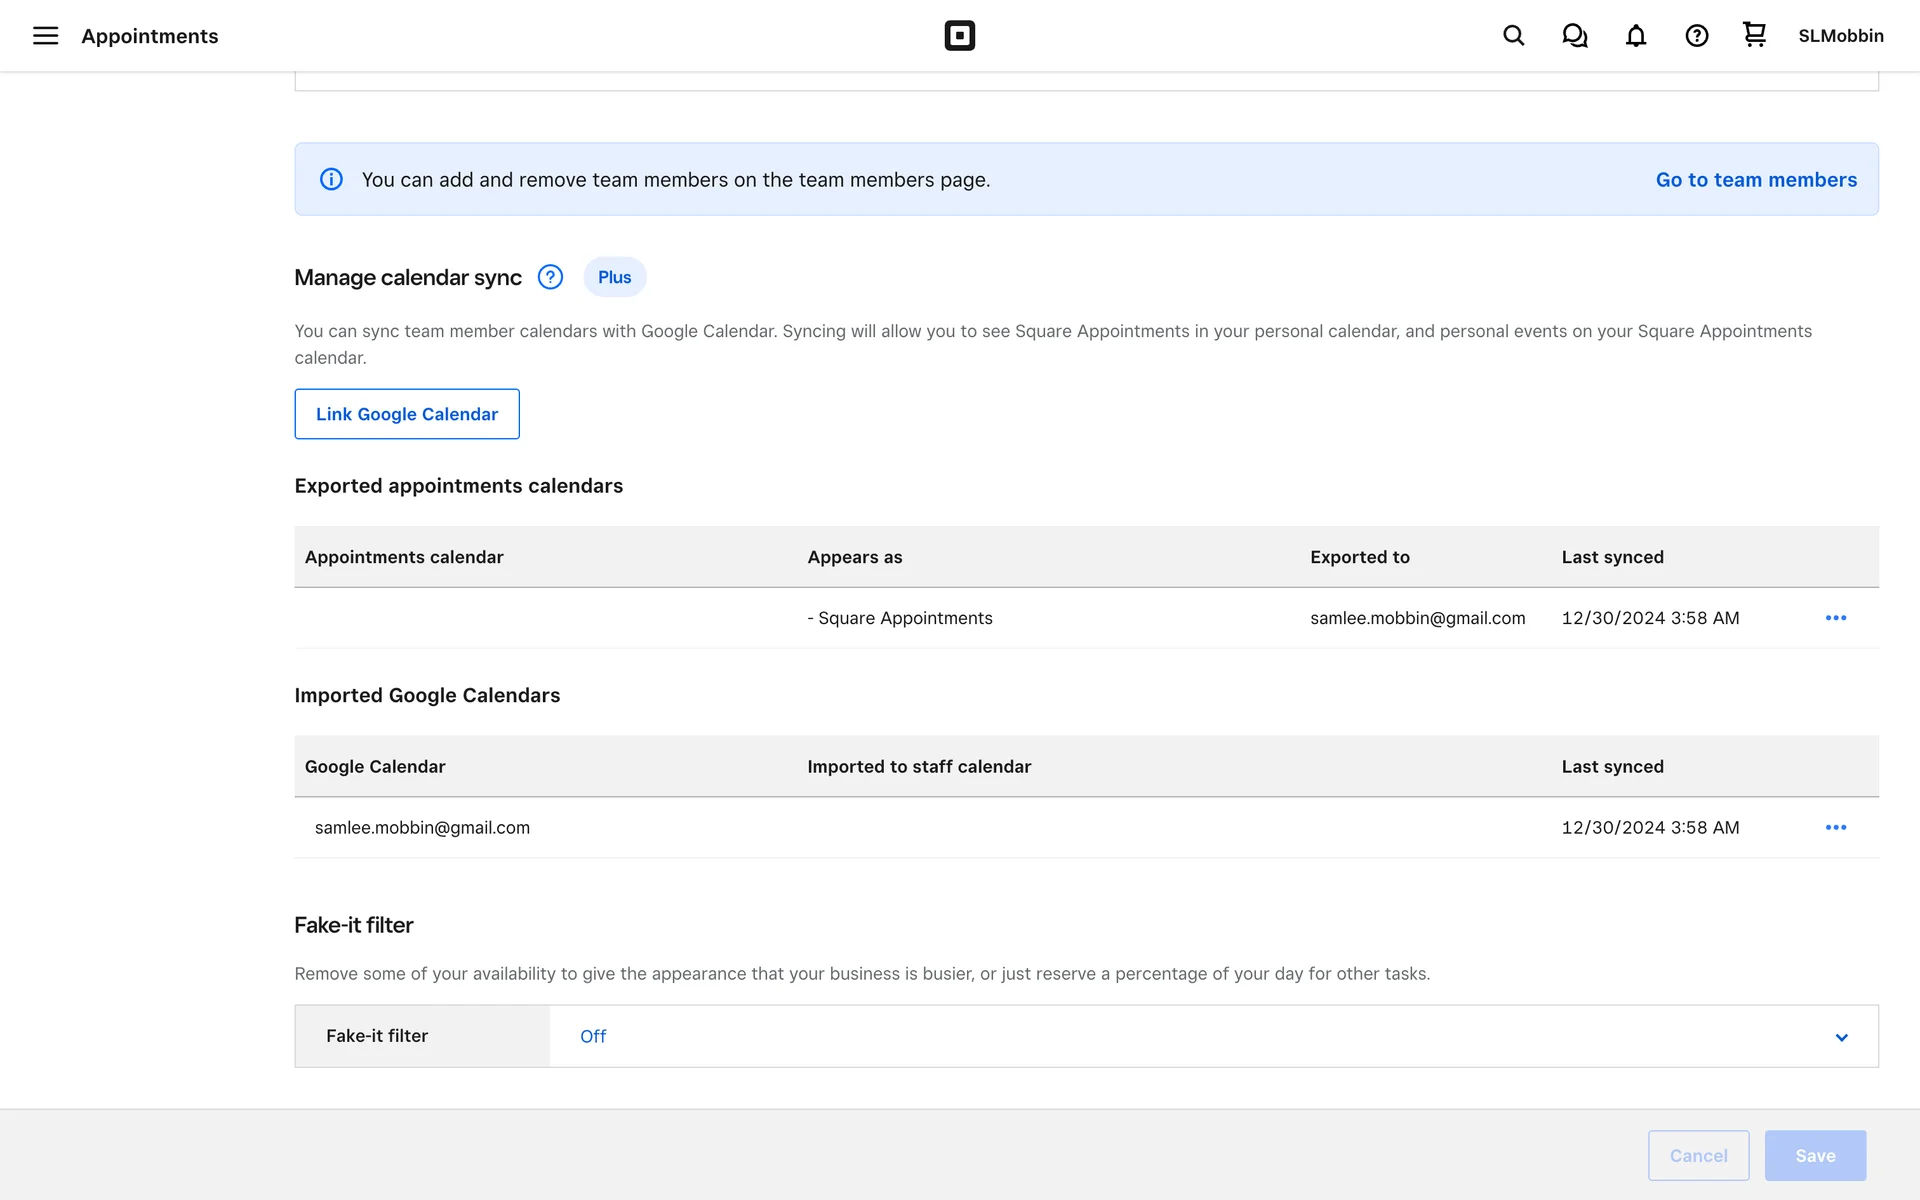Click the Square logo icon
1920x1200 pixels.
point(959,36)
